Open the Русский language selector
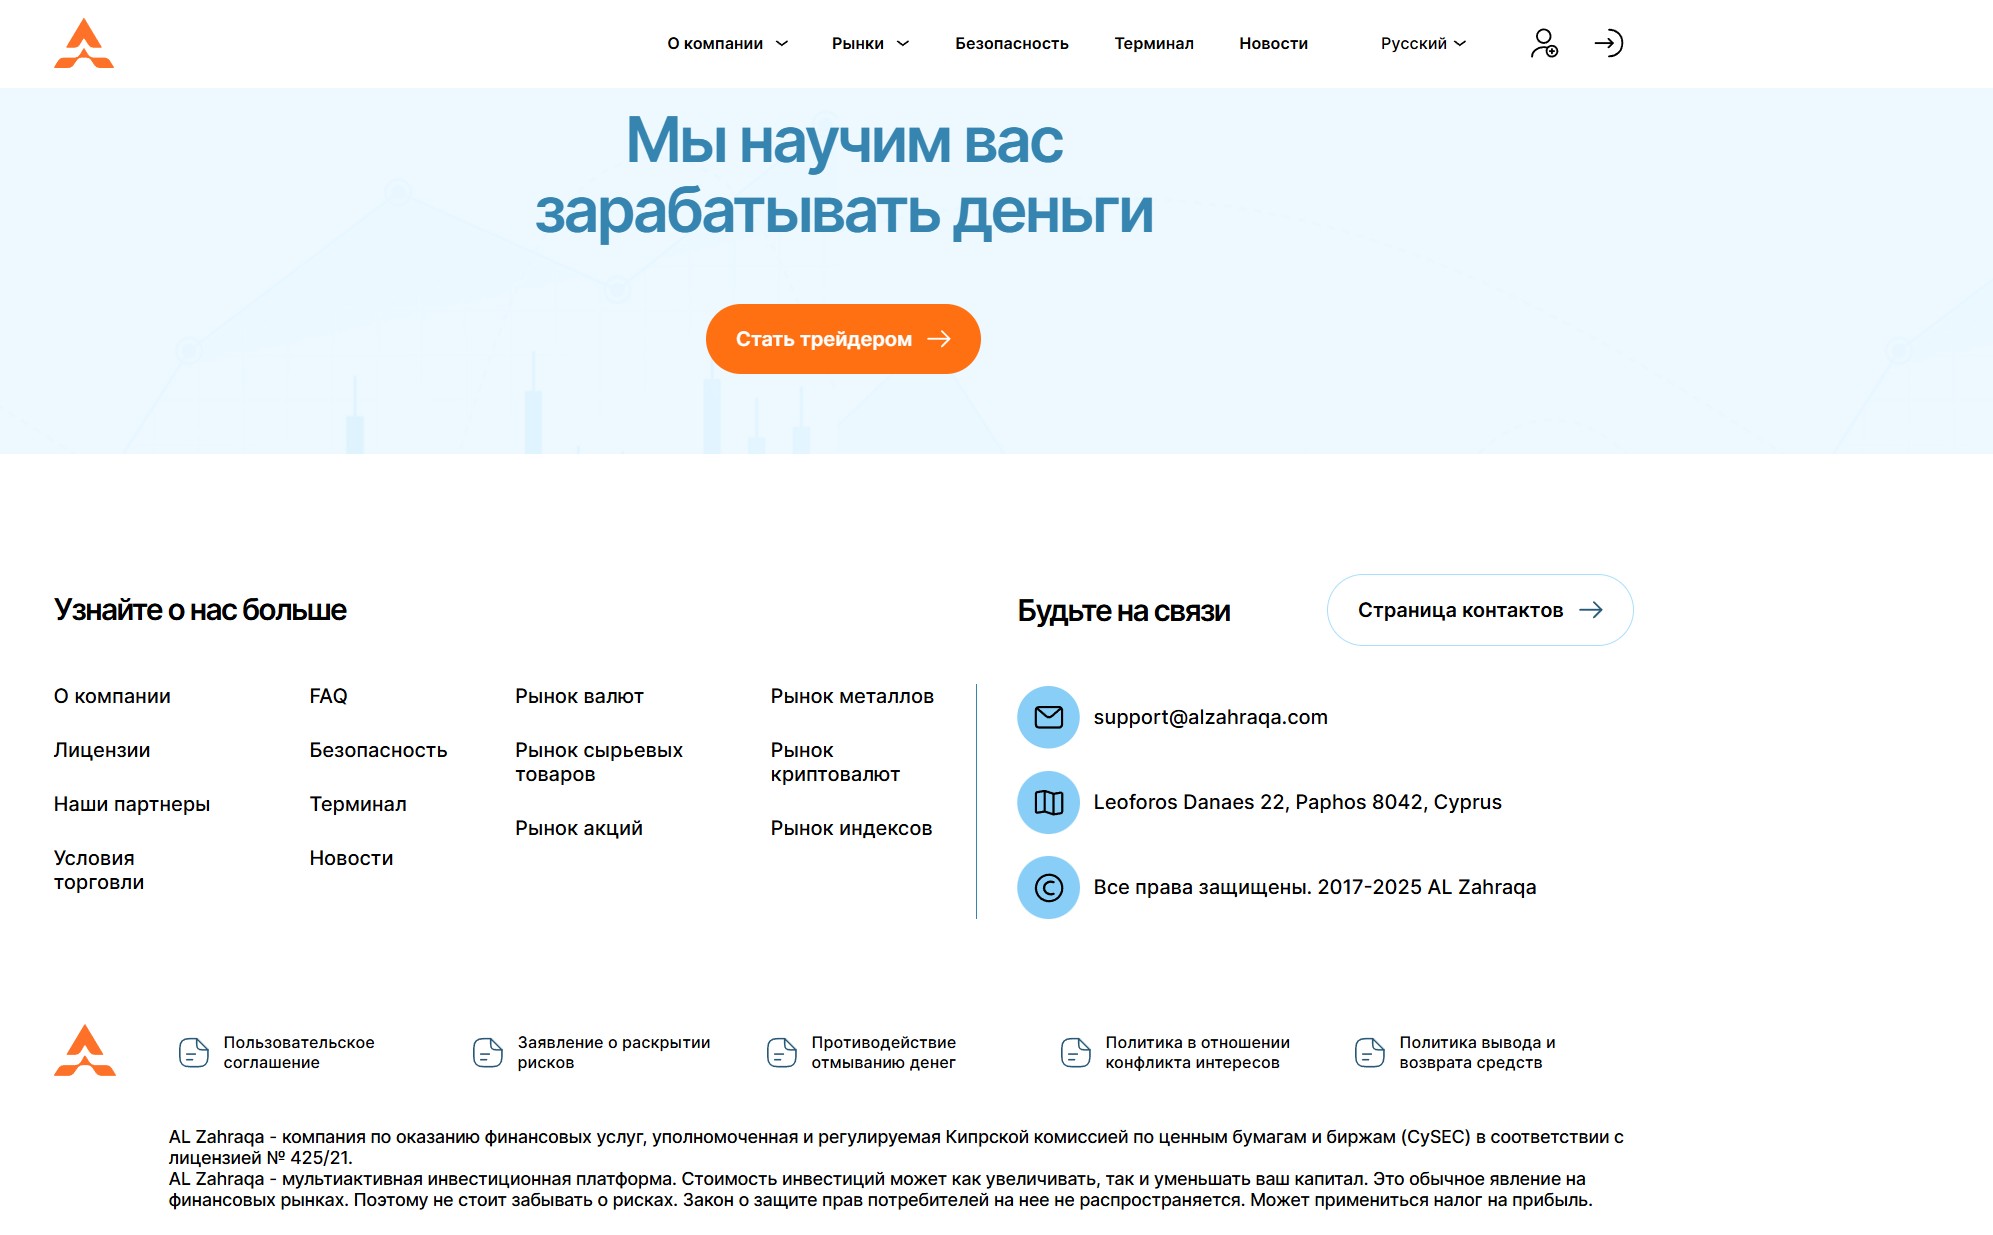Viewport: 1993px width, 1235px height. pos(1423,44)
